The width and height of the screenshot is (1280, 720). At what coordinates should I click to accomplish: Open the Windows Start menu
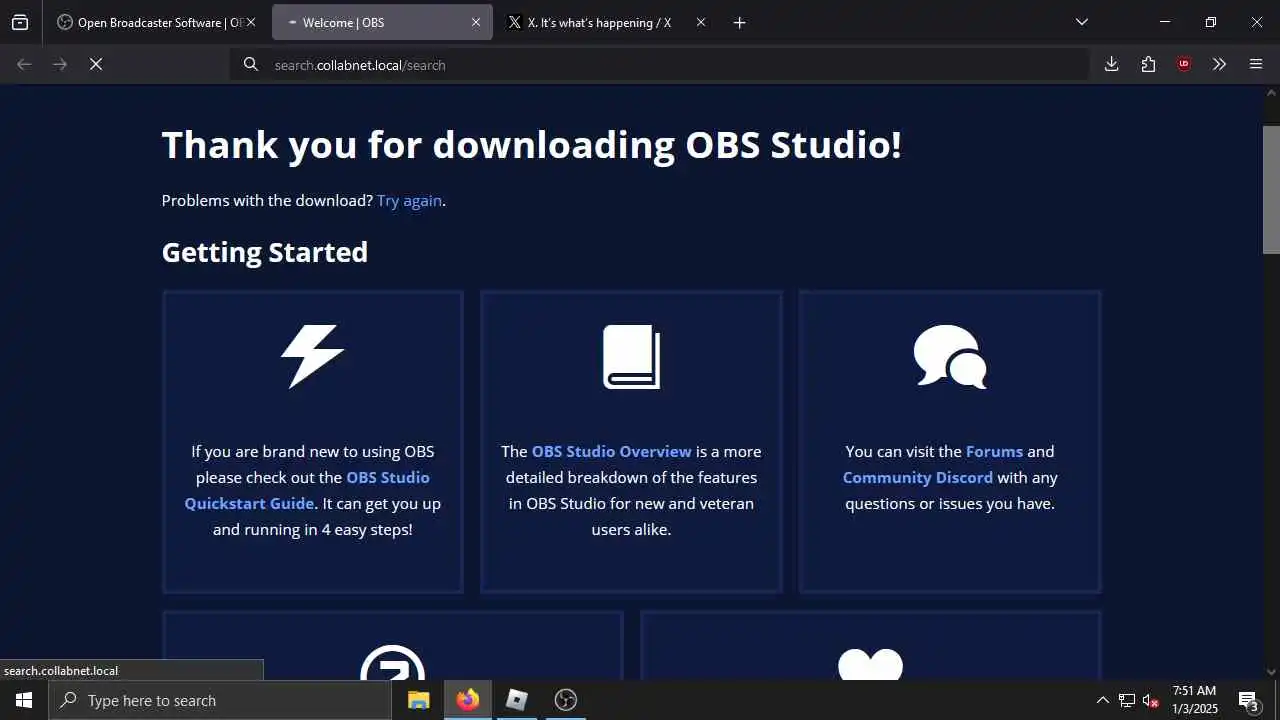click(24, 700)
